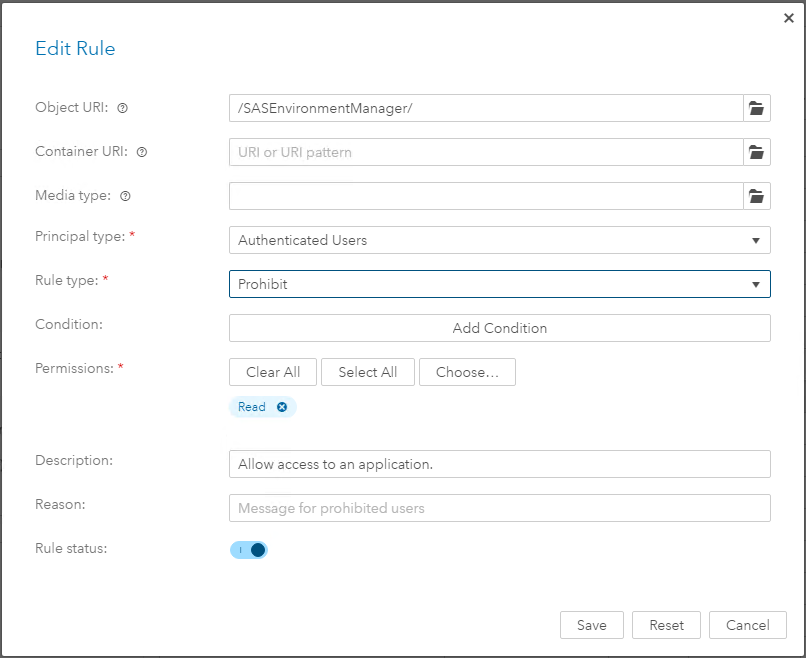The width and height of the screenshot is (806, 658).
Task: Select all permissions
Action: click(367, 372)
